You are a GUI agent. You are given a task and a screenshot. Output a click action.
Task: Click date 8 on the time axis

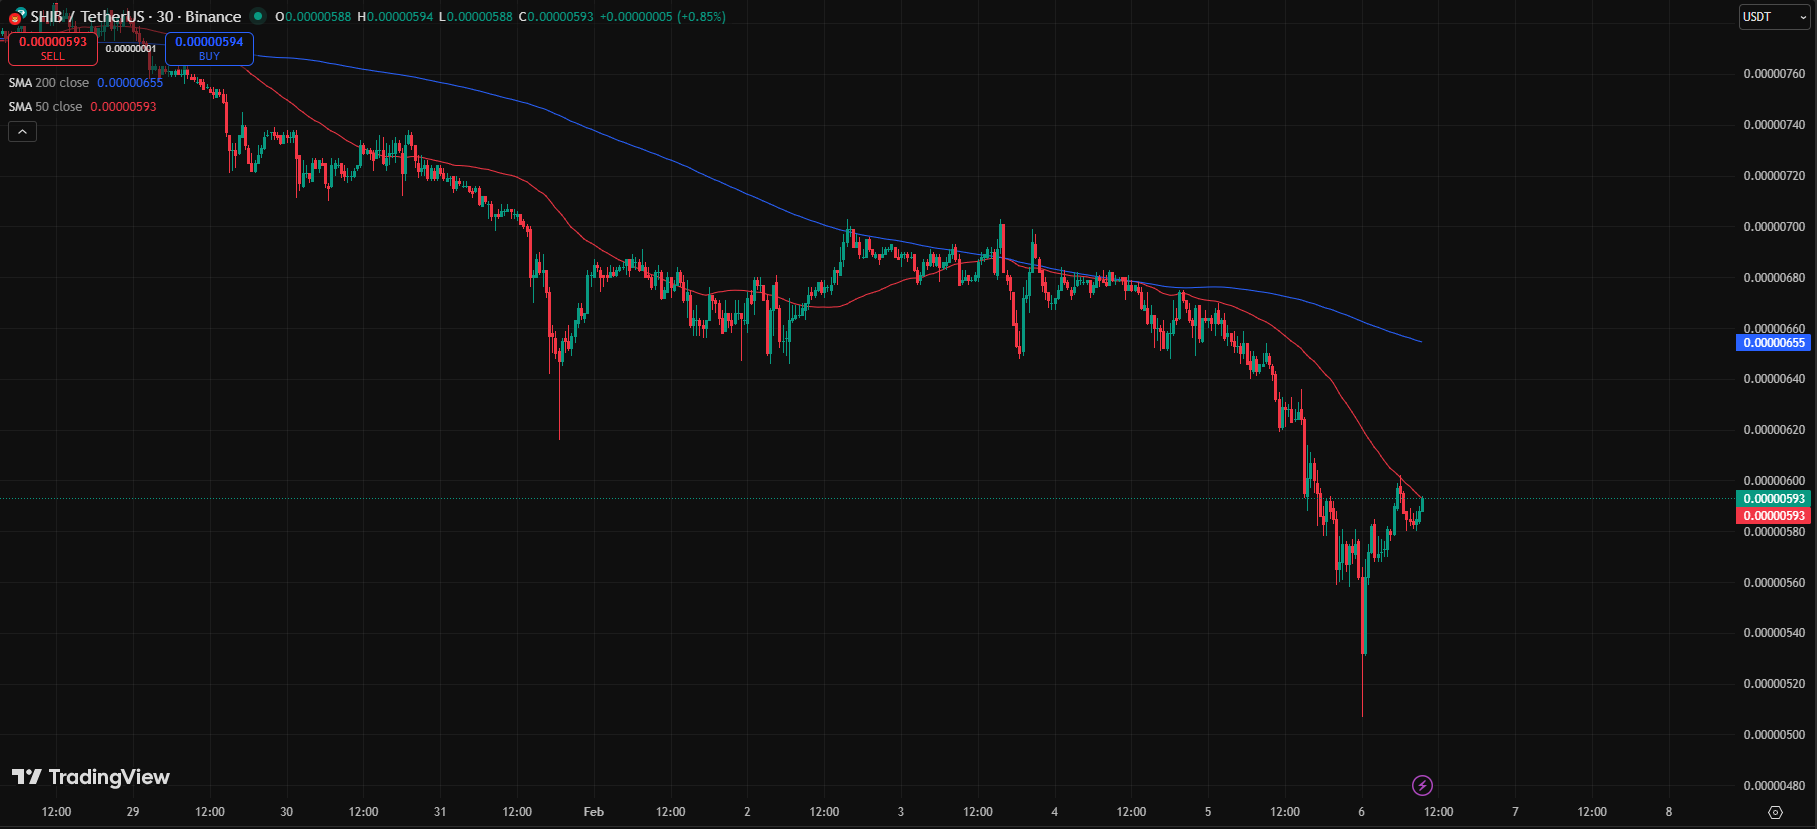point(1668,812)
